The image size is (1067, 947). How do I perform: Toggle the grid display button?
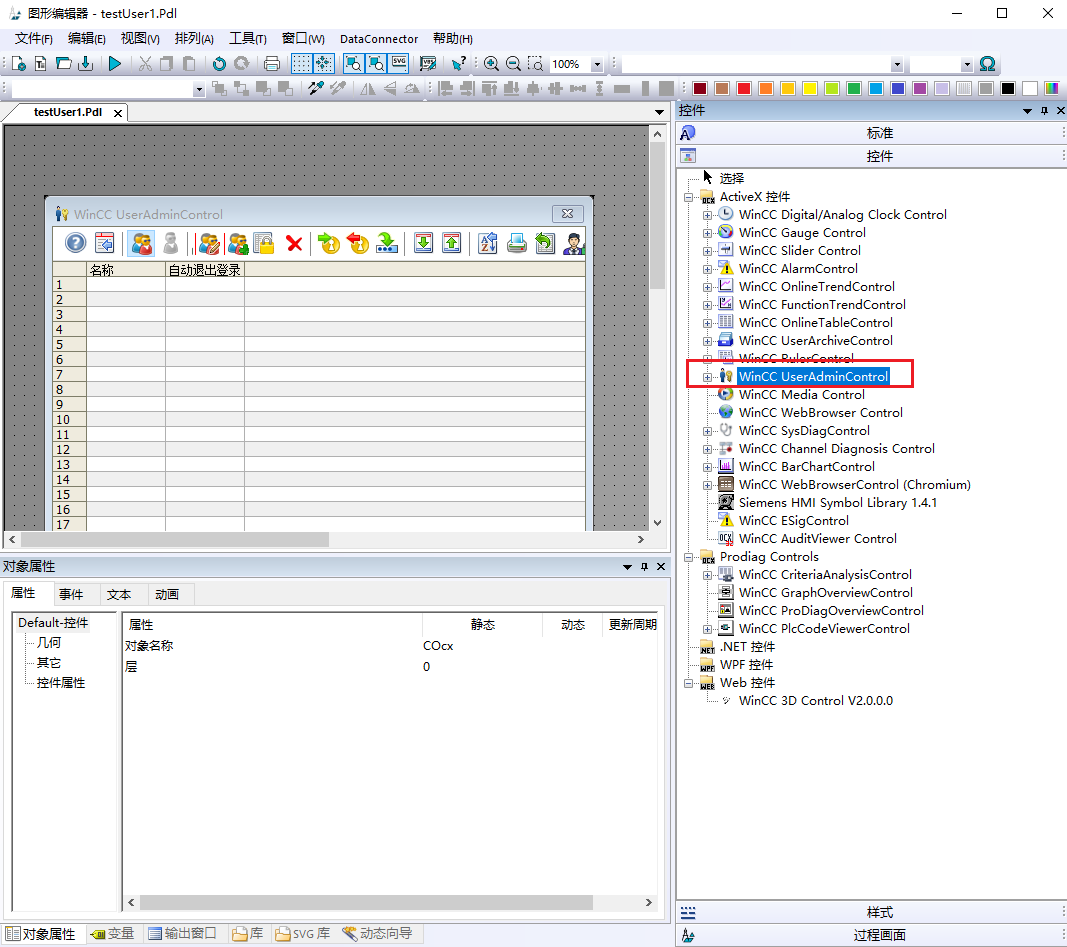(x=301, y=64)
